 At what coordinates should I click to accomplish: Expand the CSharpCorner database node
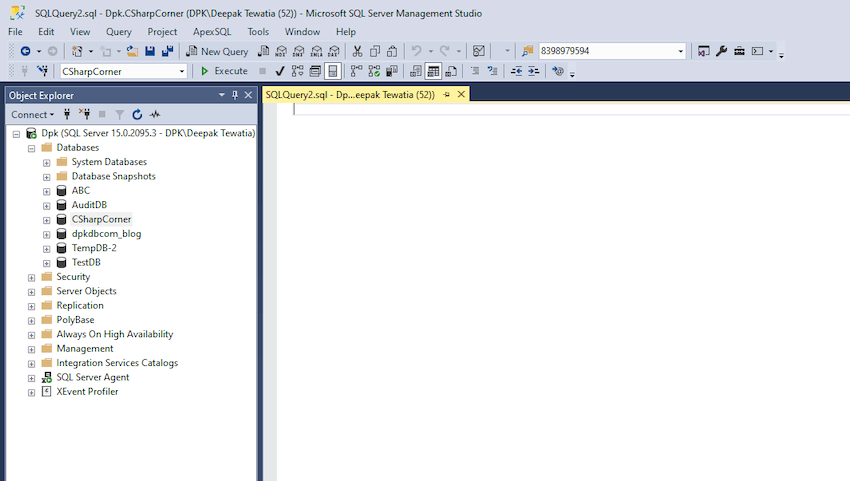coord(47,220)
